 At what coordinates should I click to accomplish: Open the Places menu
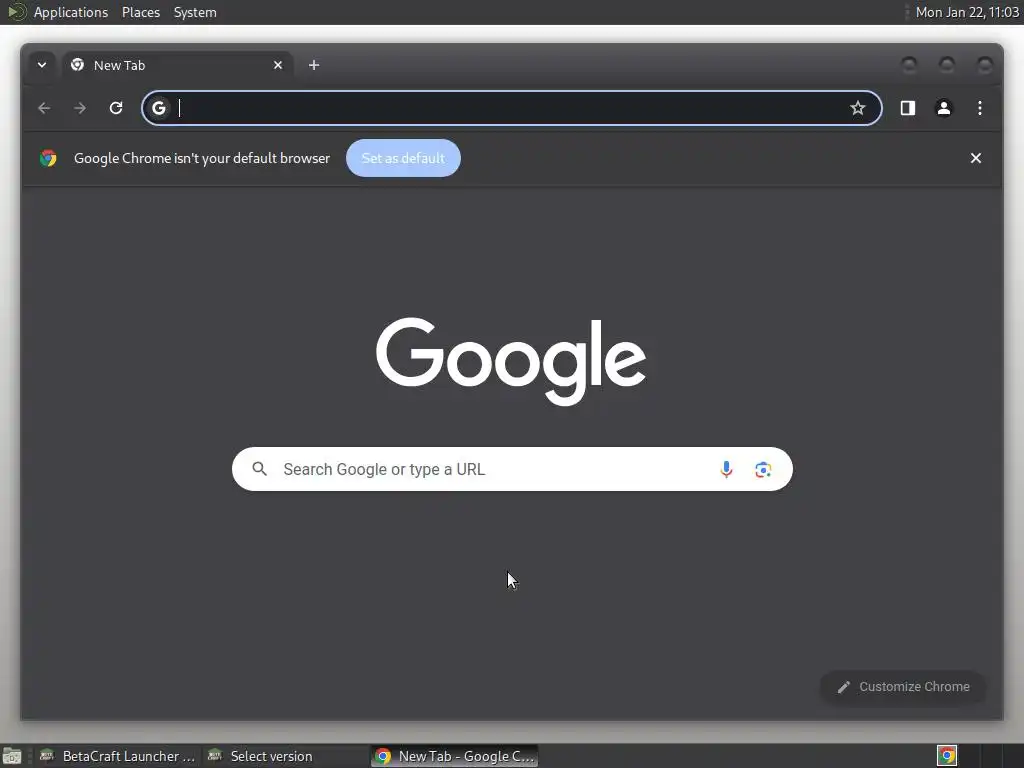[141, 12]
